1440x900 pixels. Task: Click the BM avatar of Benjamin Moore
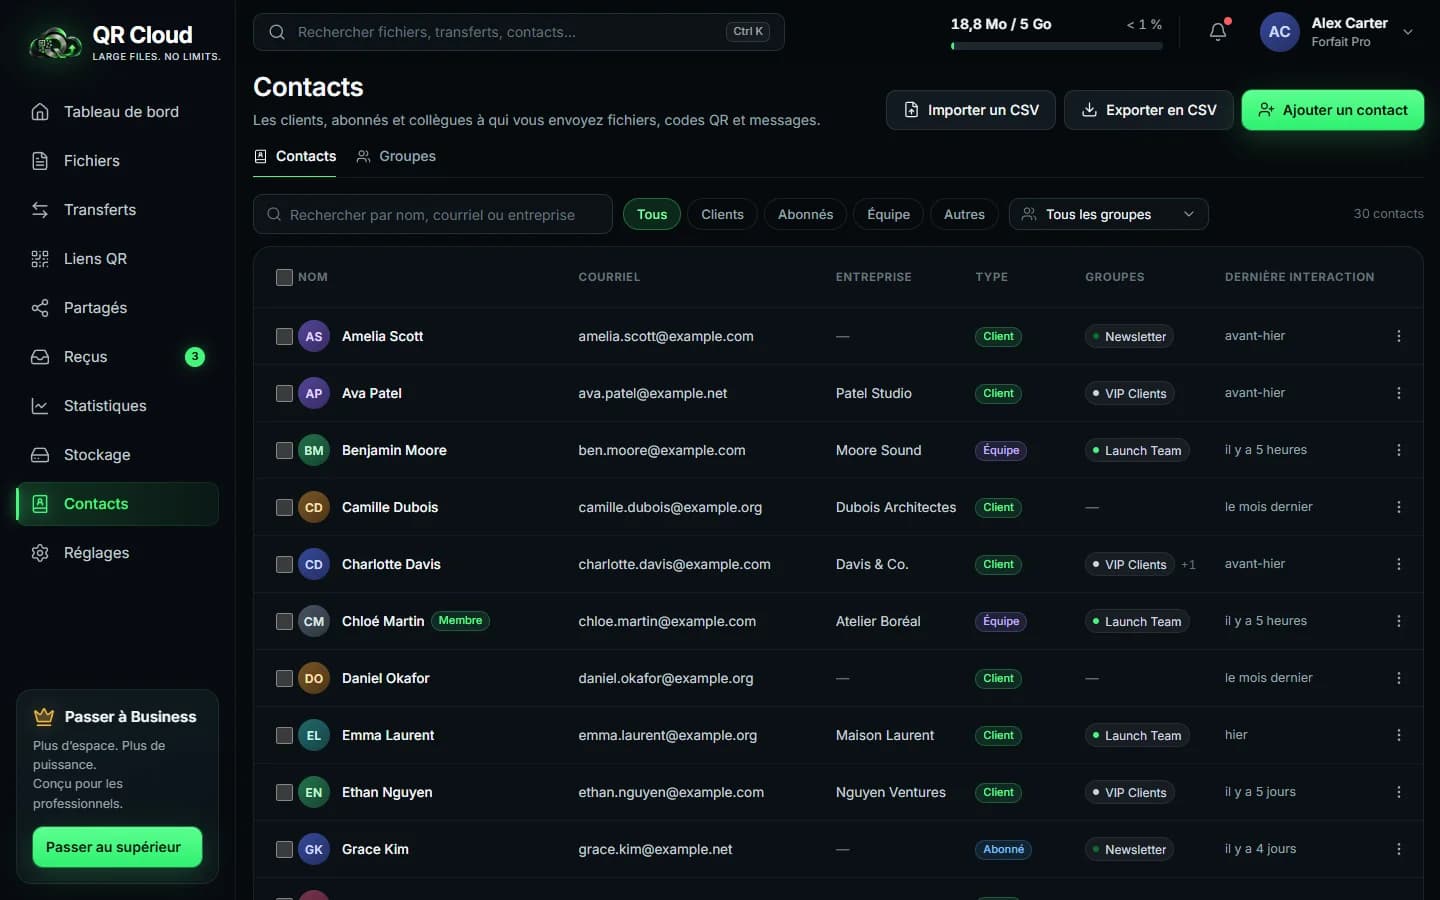click(x=314, y=450)
